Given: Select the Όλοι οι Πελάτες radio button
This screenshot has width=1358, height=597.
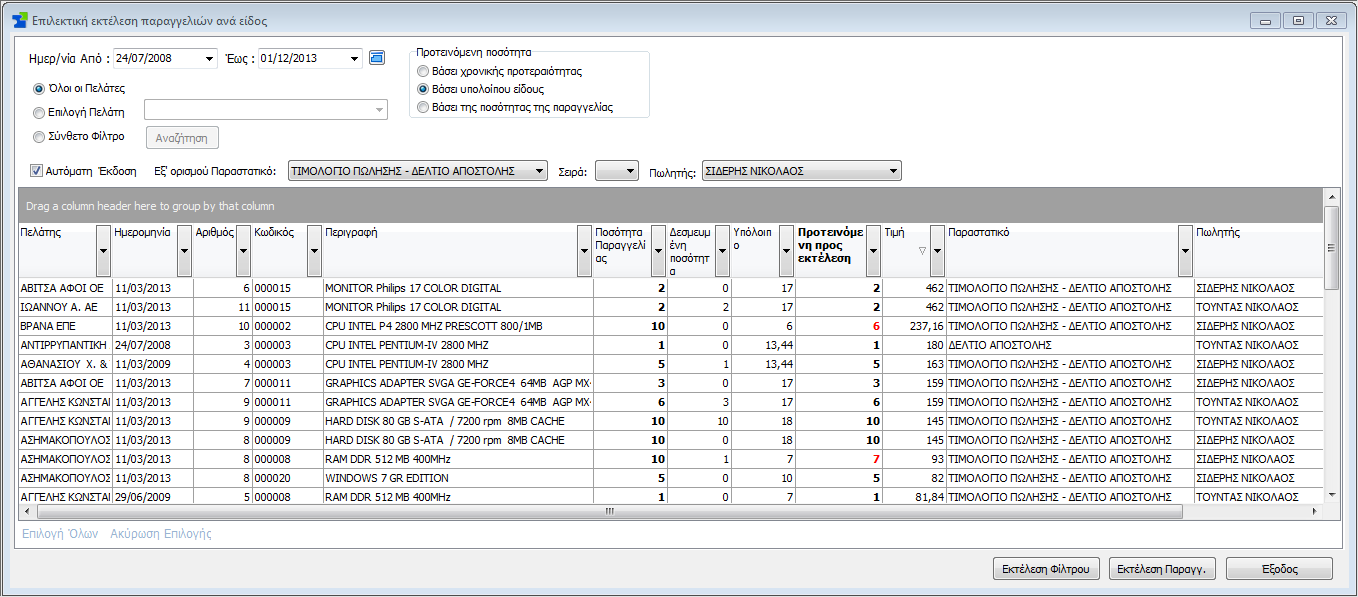Looking at the screenshot, I should click(x=40, y=89).
